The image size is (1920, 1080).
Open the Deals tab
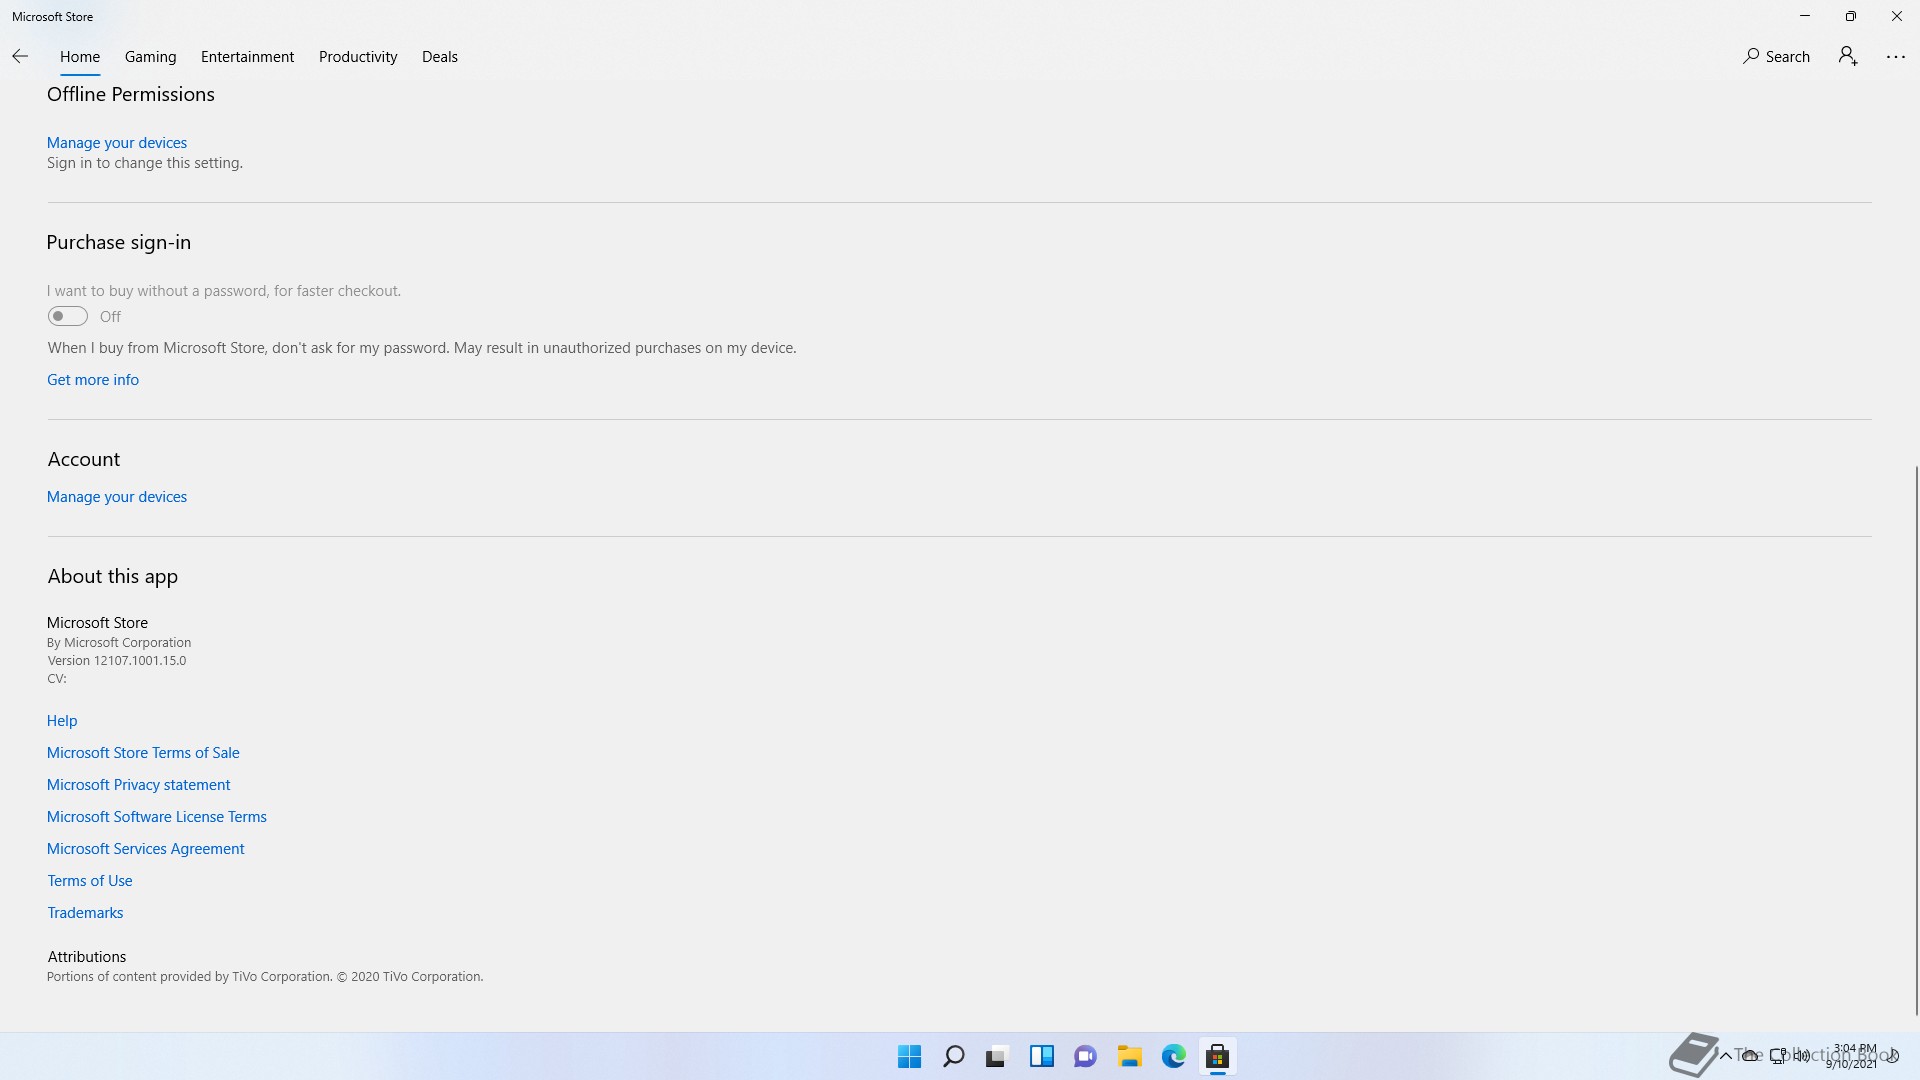pyautogui.click(x=440, y=57)
